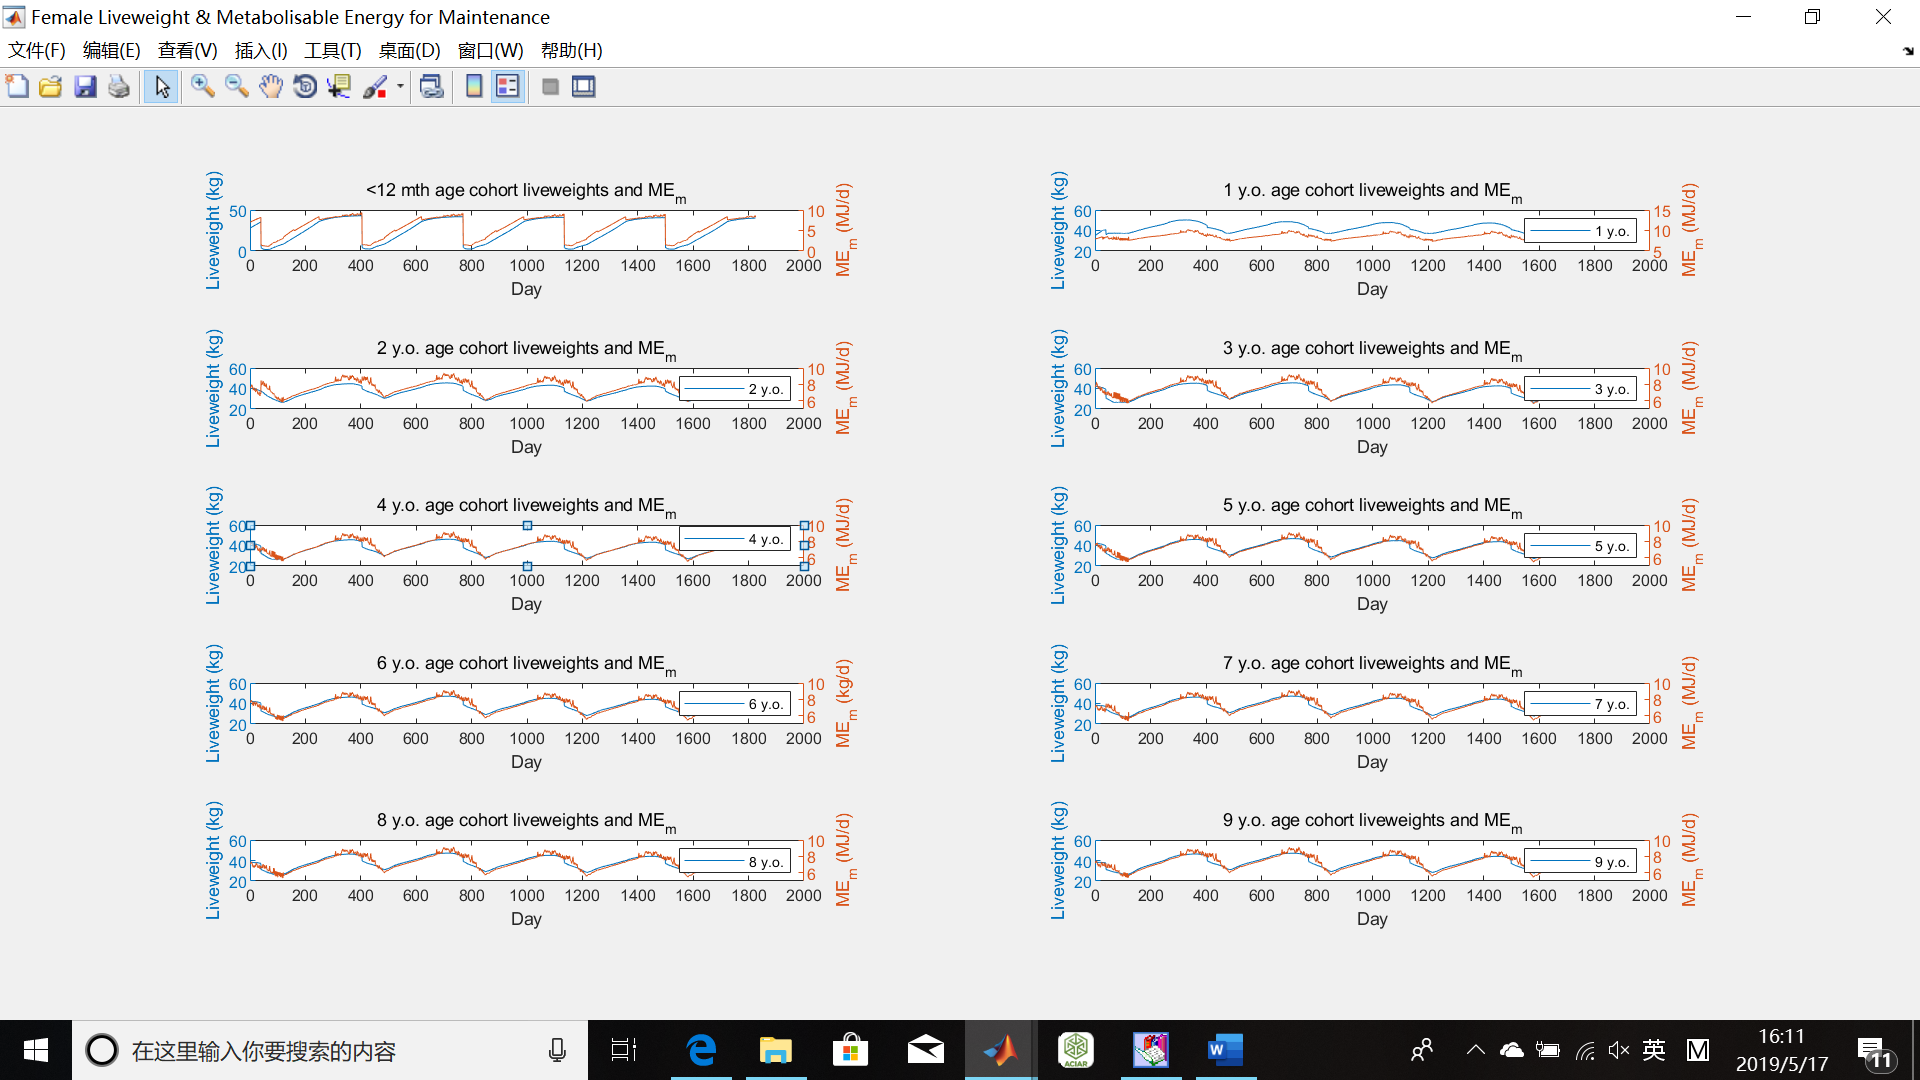Open a saved figure file

pos(51,86)
